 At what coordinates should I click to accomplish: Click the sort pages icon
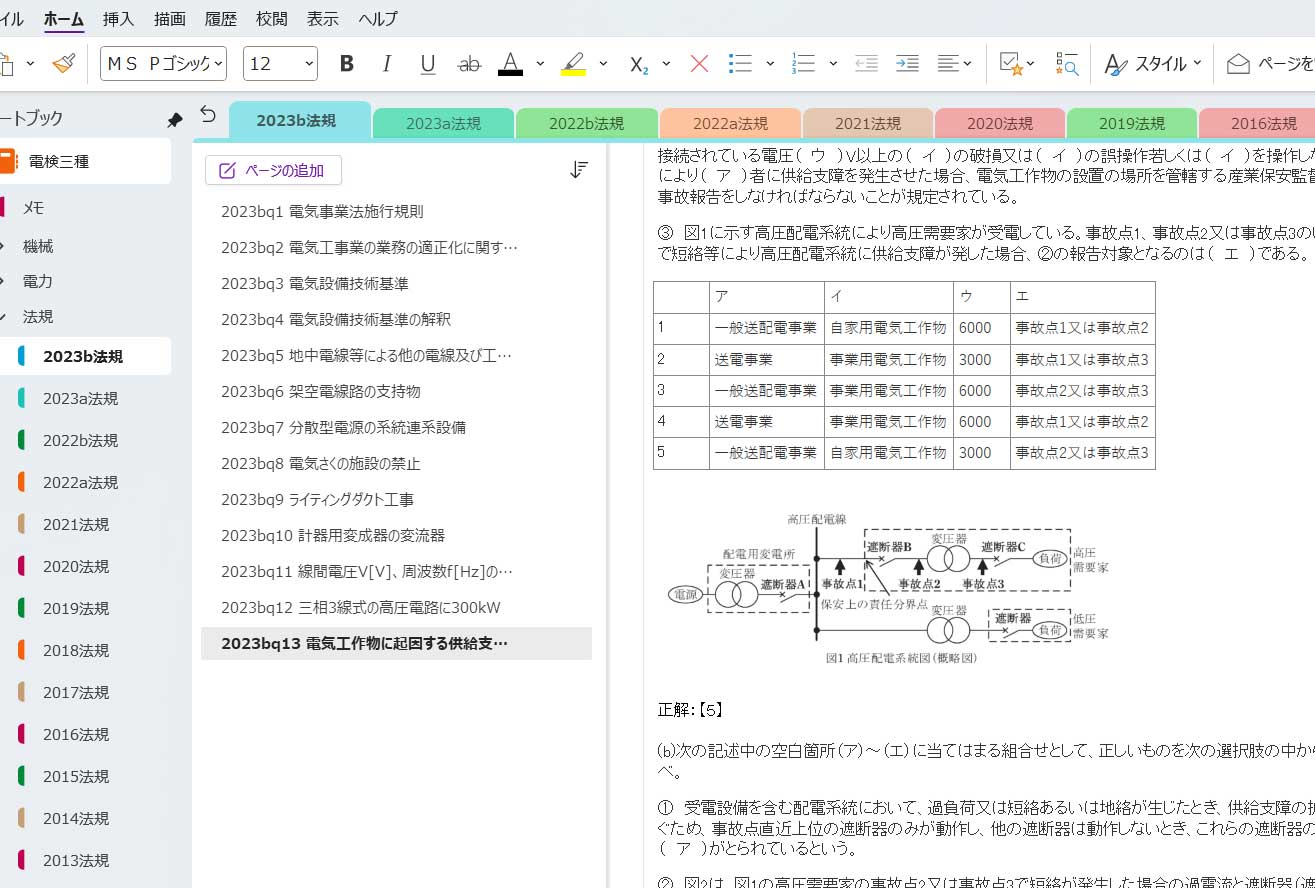(x=578, y=170)
